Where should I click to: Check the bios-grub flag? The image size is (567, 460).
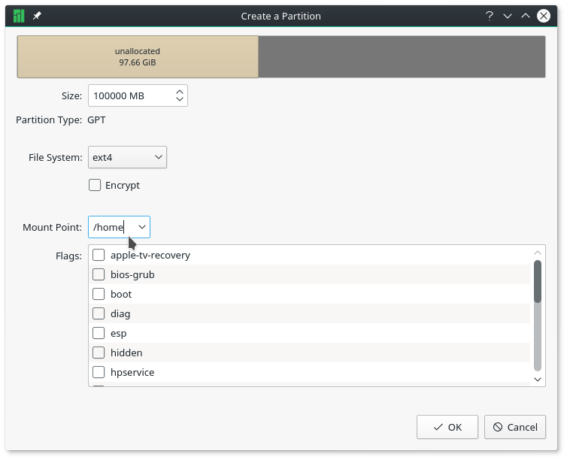point(98,274)
